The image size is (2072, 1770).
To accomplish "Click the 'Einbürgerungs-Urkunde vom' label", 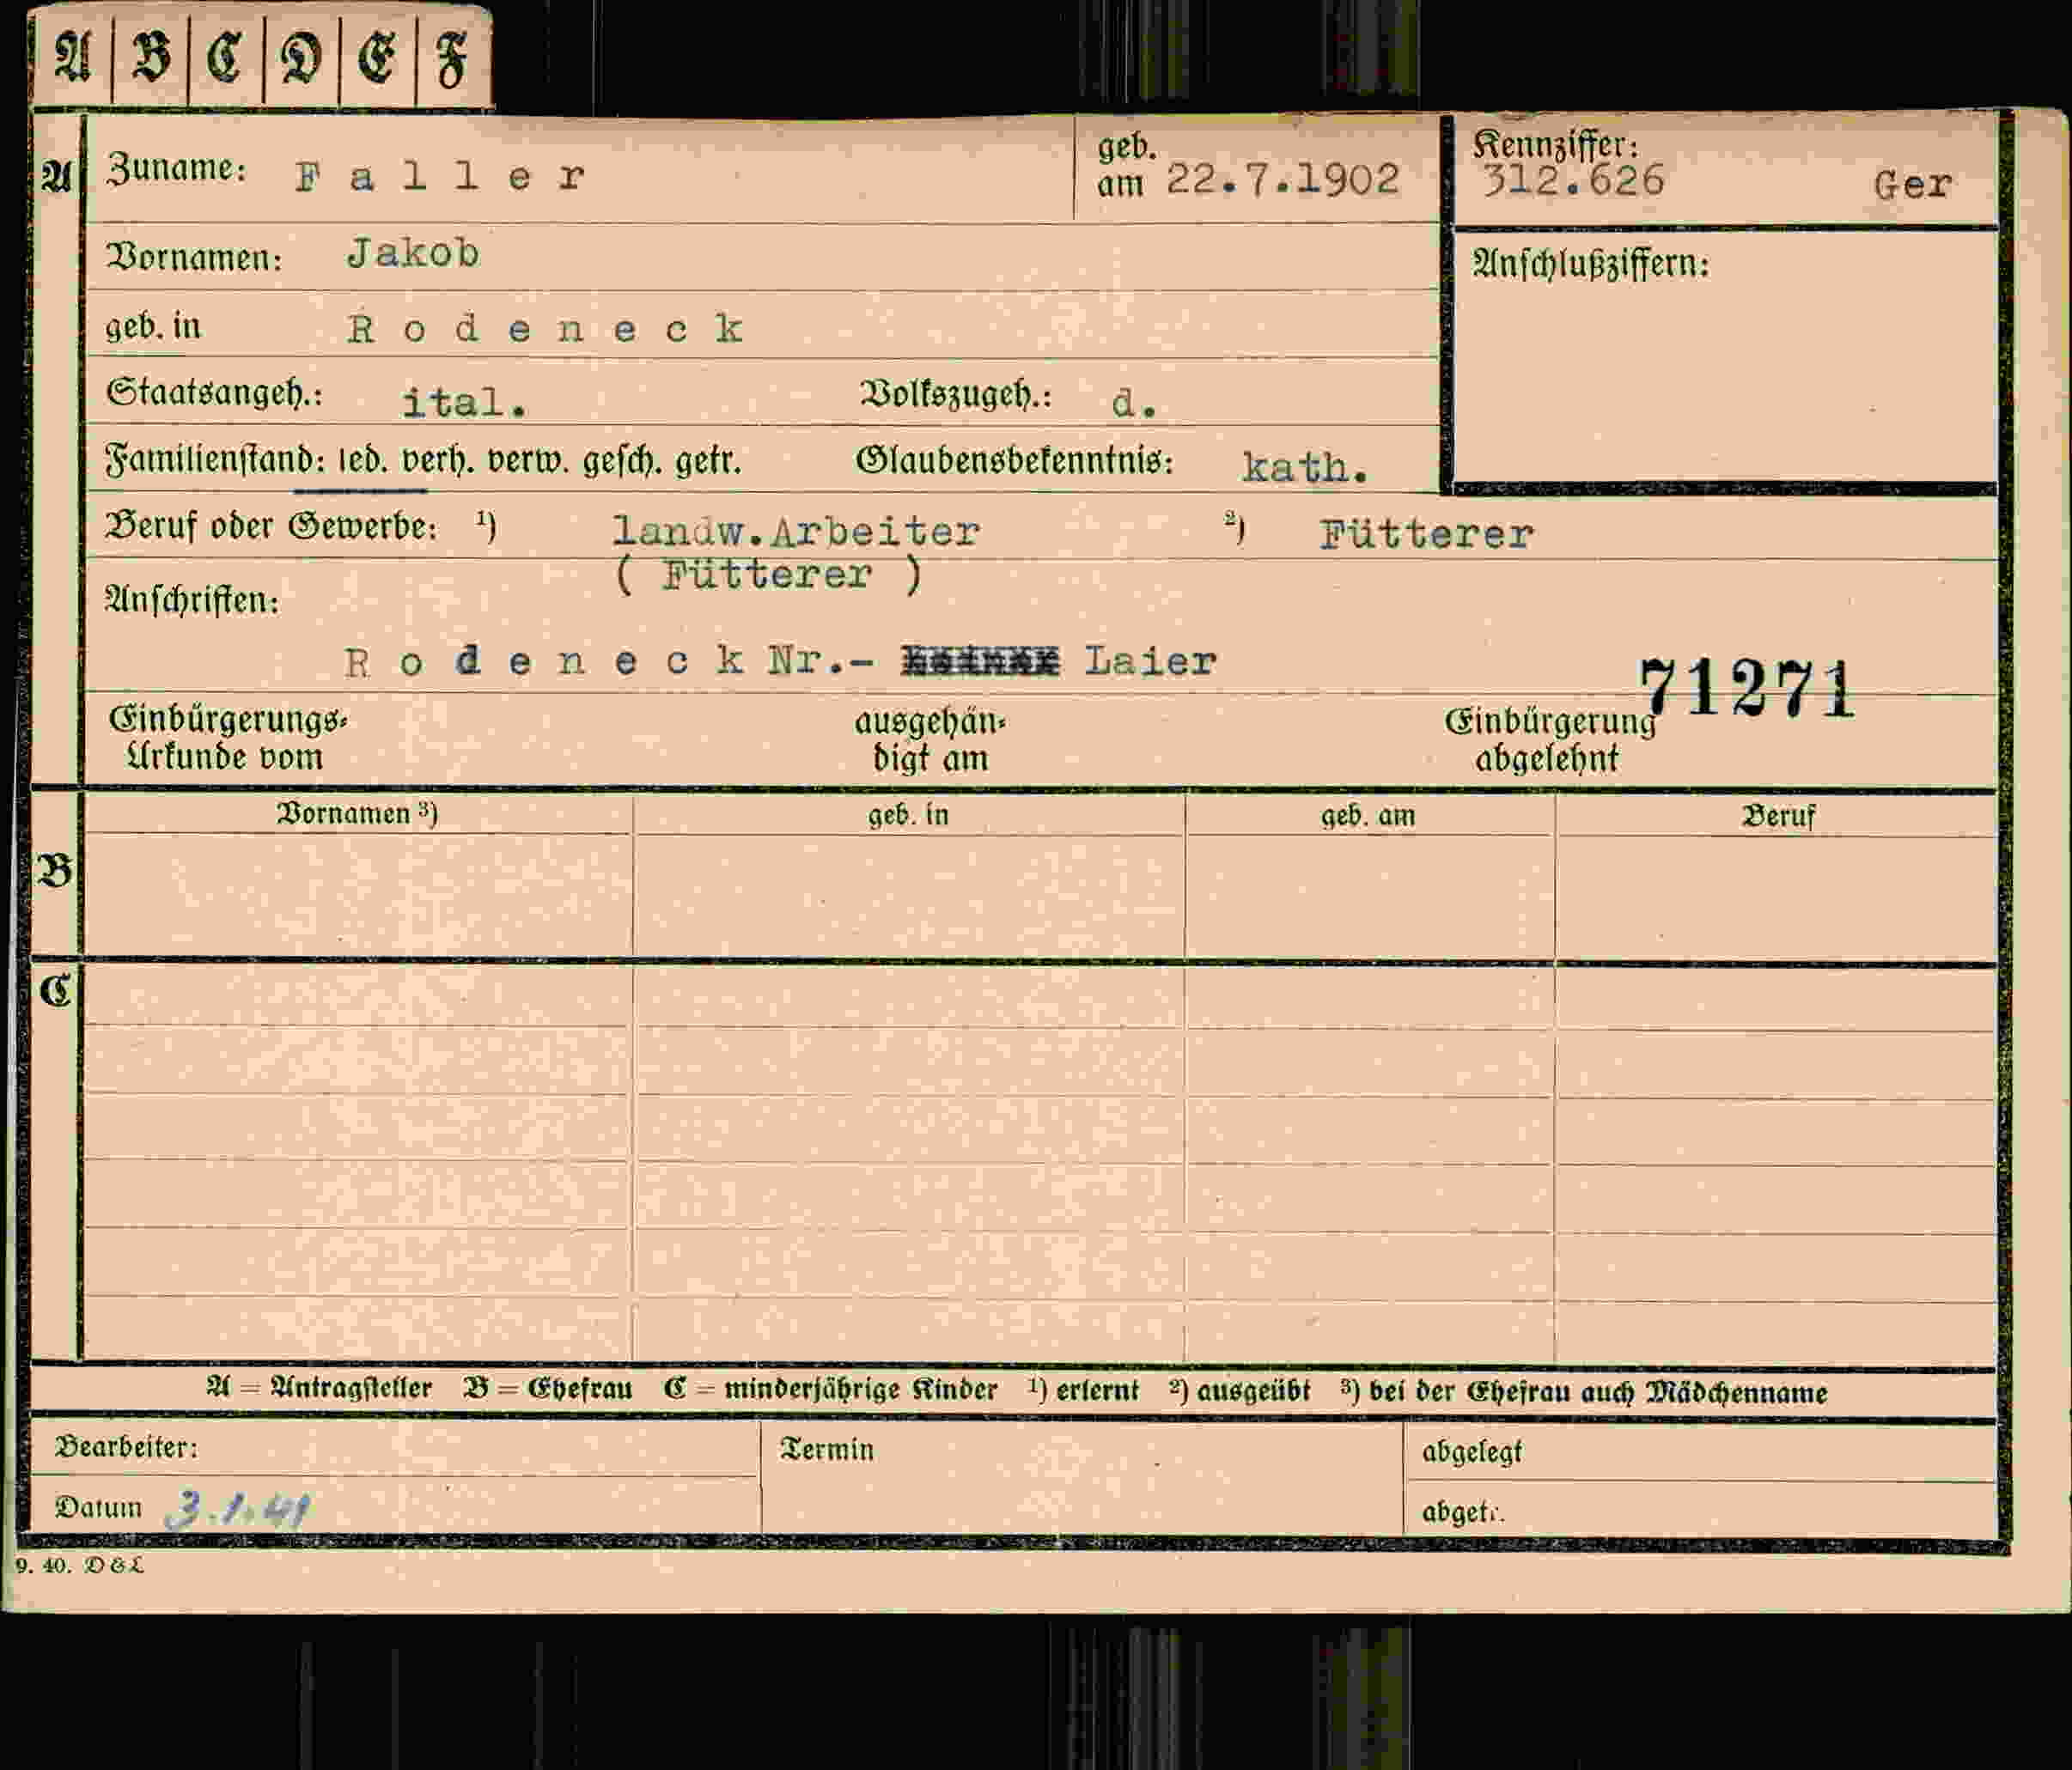I will pyautogui.click(x=228, y=738).
